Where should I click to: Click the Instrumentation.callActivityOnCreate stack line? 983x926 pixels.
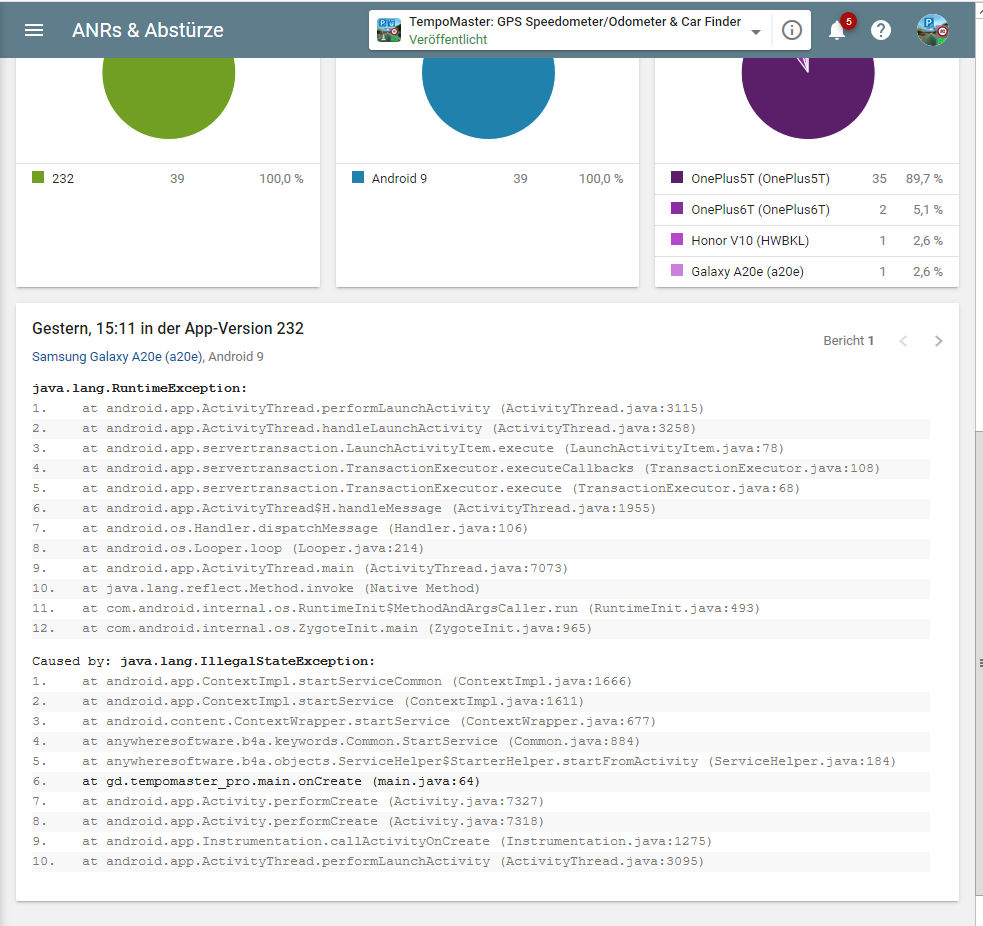click(x=481, y=841)
